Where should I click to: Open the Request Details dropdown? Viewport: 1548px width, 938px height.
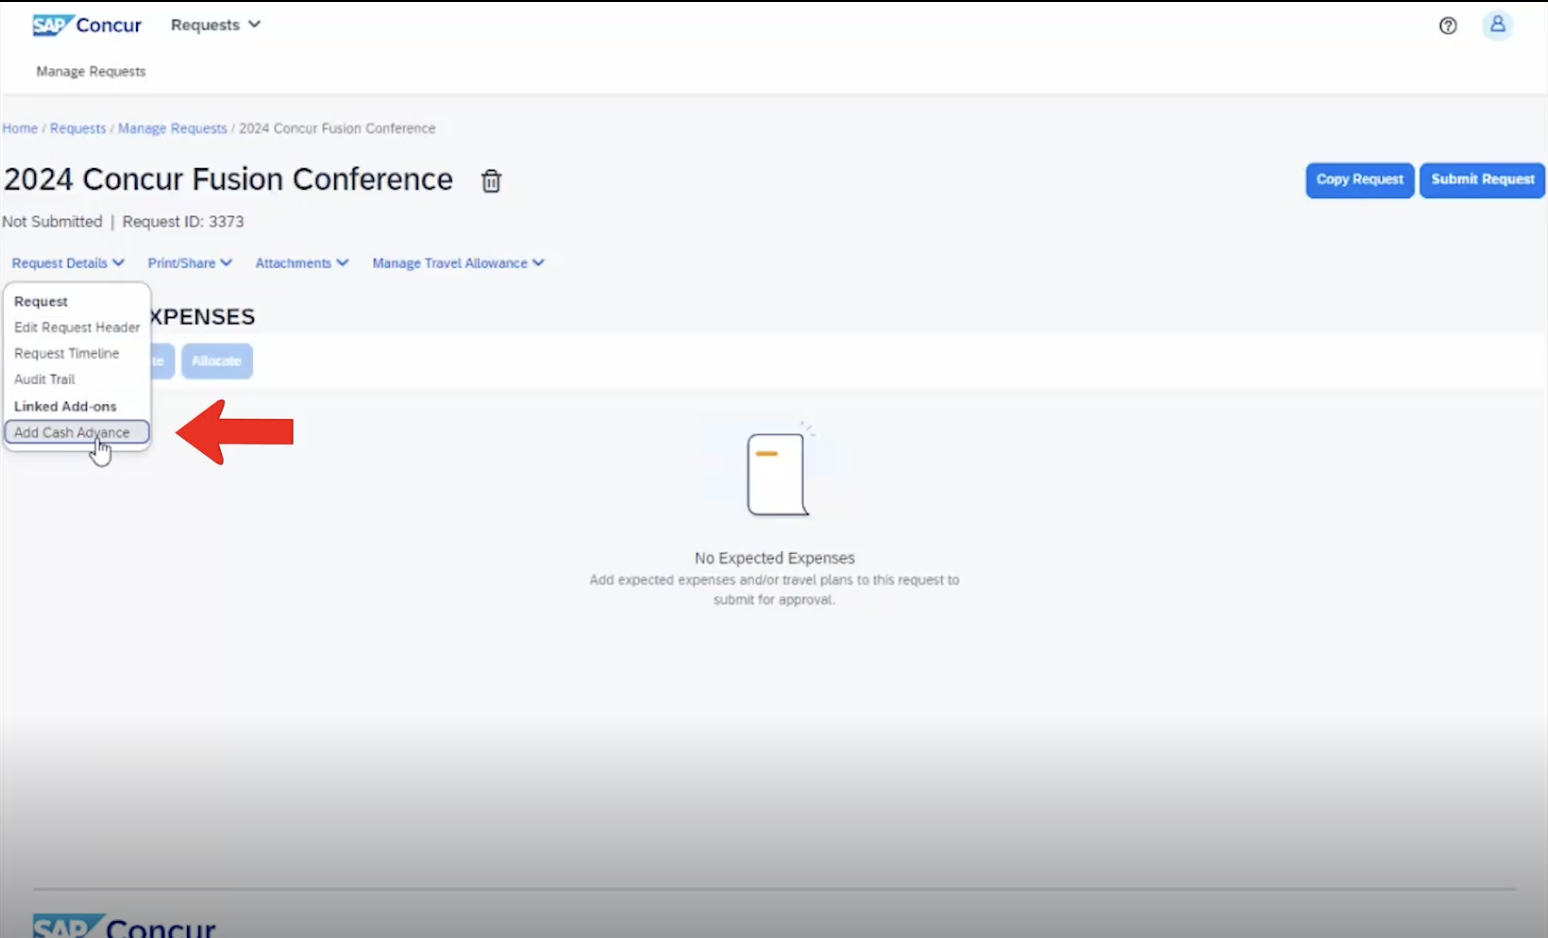point(68,263)
